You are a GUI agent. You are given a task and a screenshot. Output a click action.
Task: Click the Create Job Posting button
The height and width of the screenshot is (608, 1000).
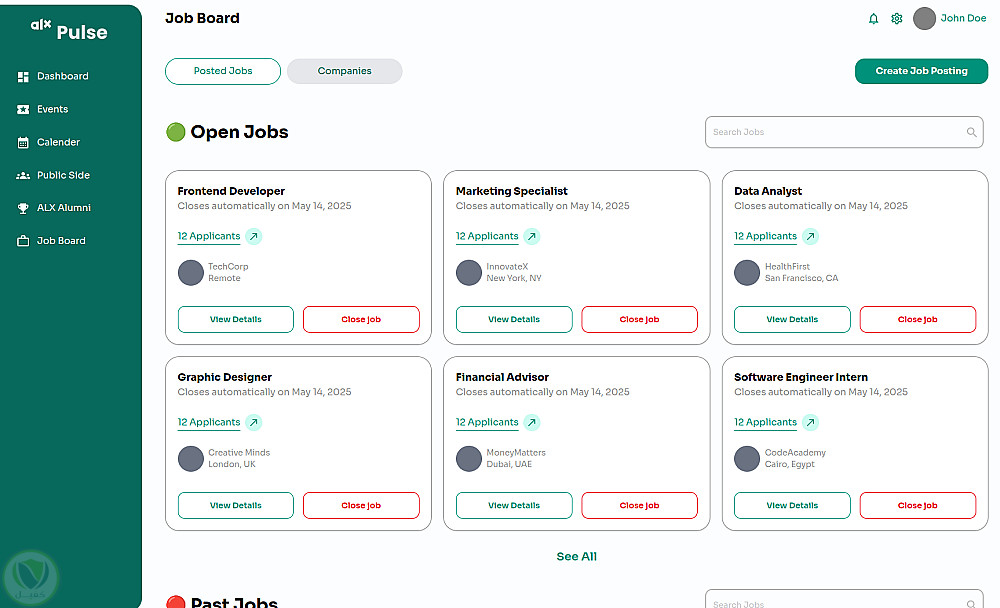coord(921,71)
